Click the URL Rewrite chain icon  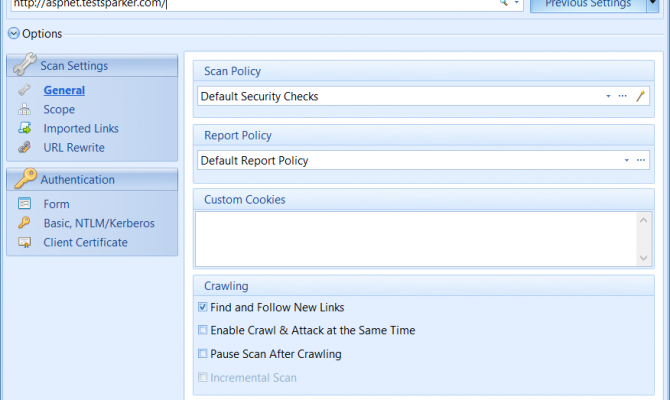click(x=24, y=148)
